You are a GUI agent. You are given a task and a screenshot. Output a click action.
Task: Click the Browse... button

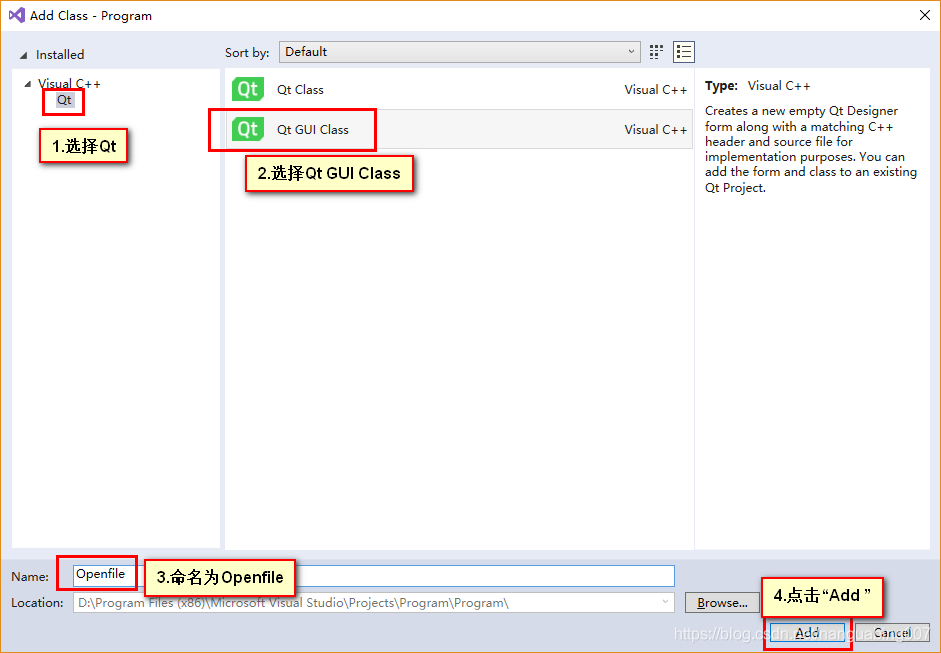pyautogui.click(x=722, y=603)
